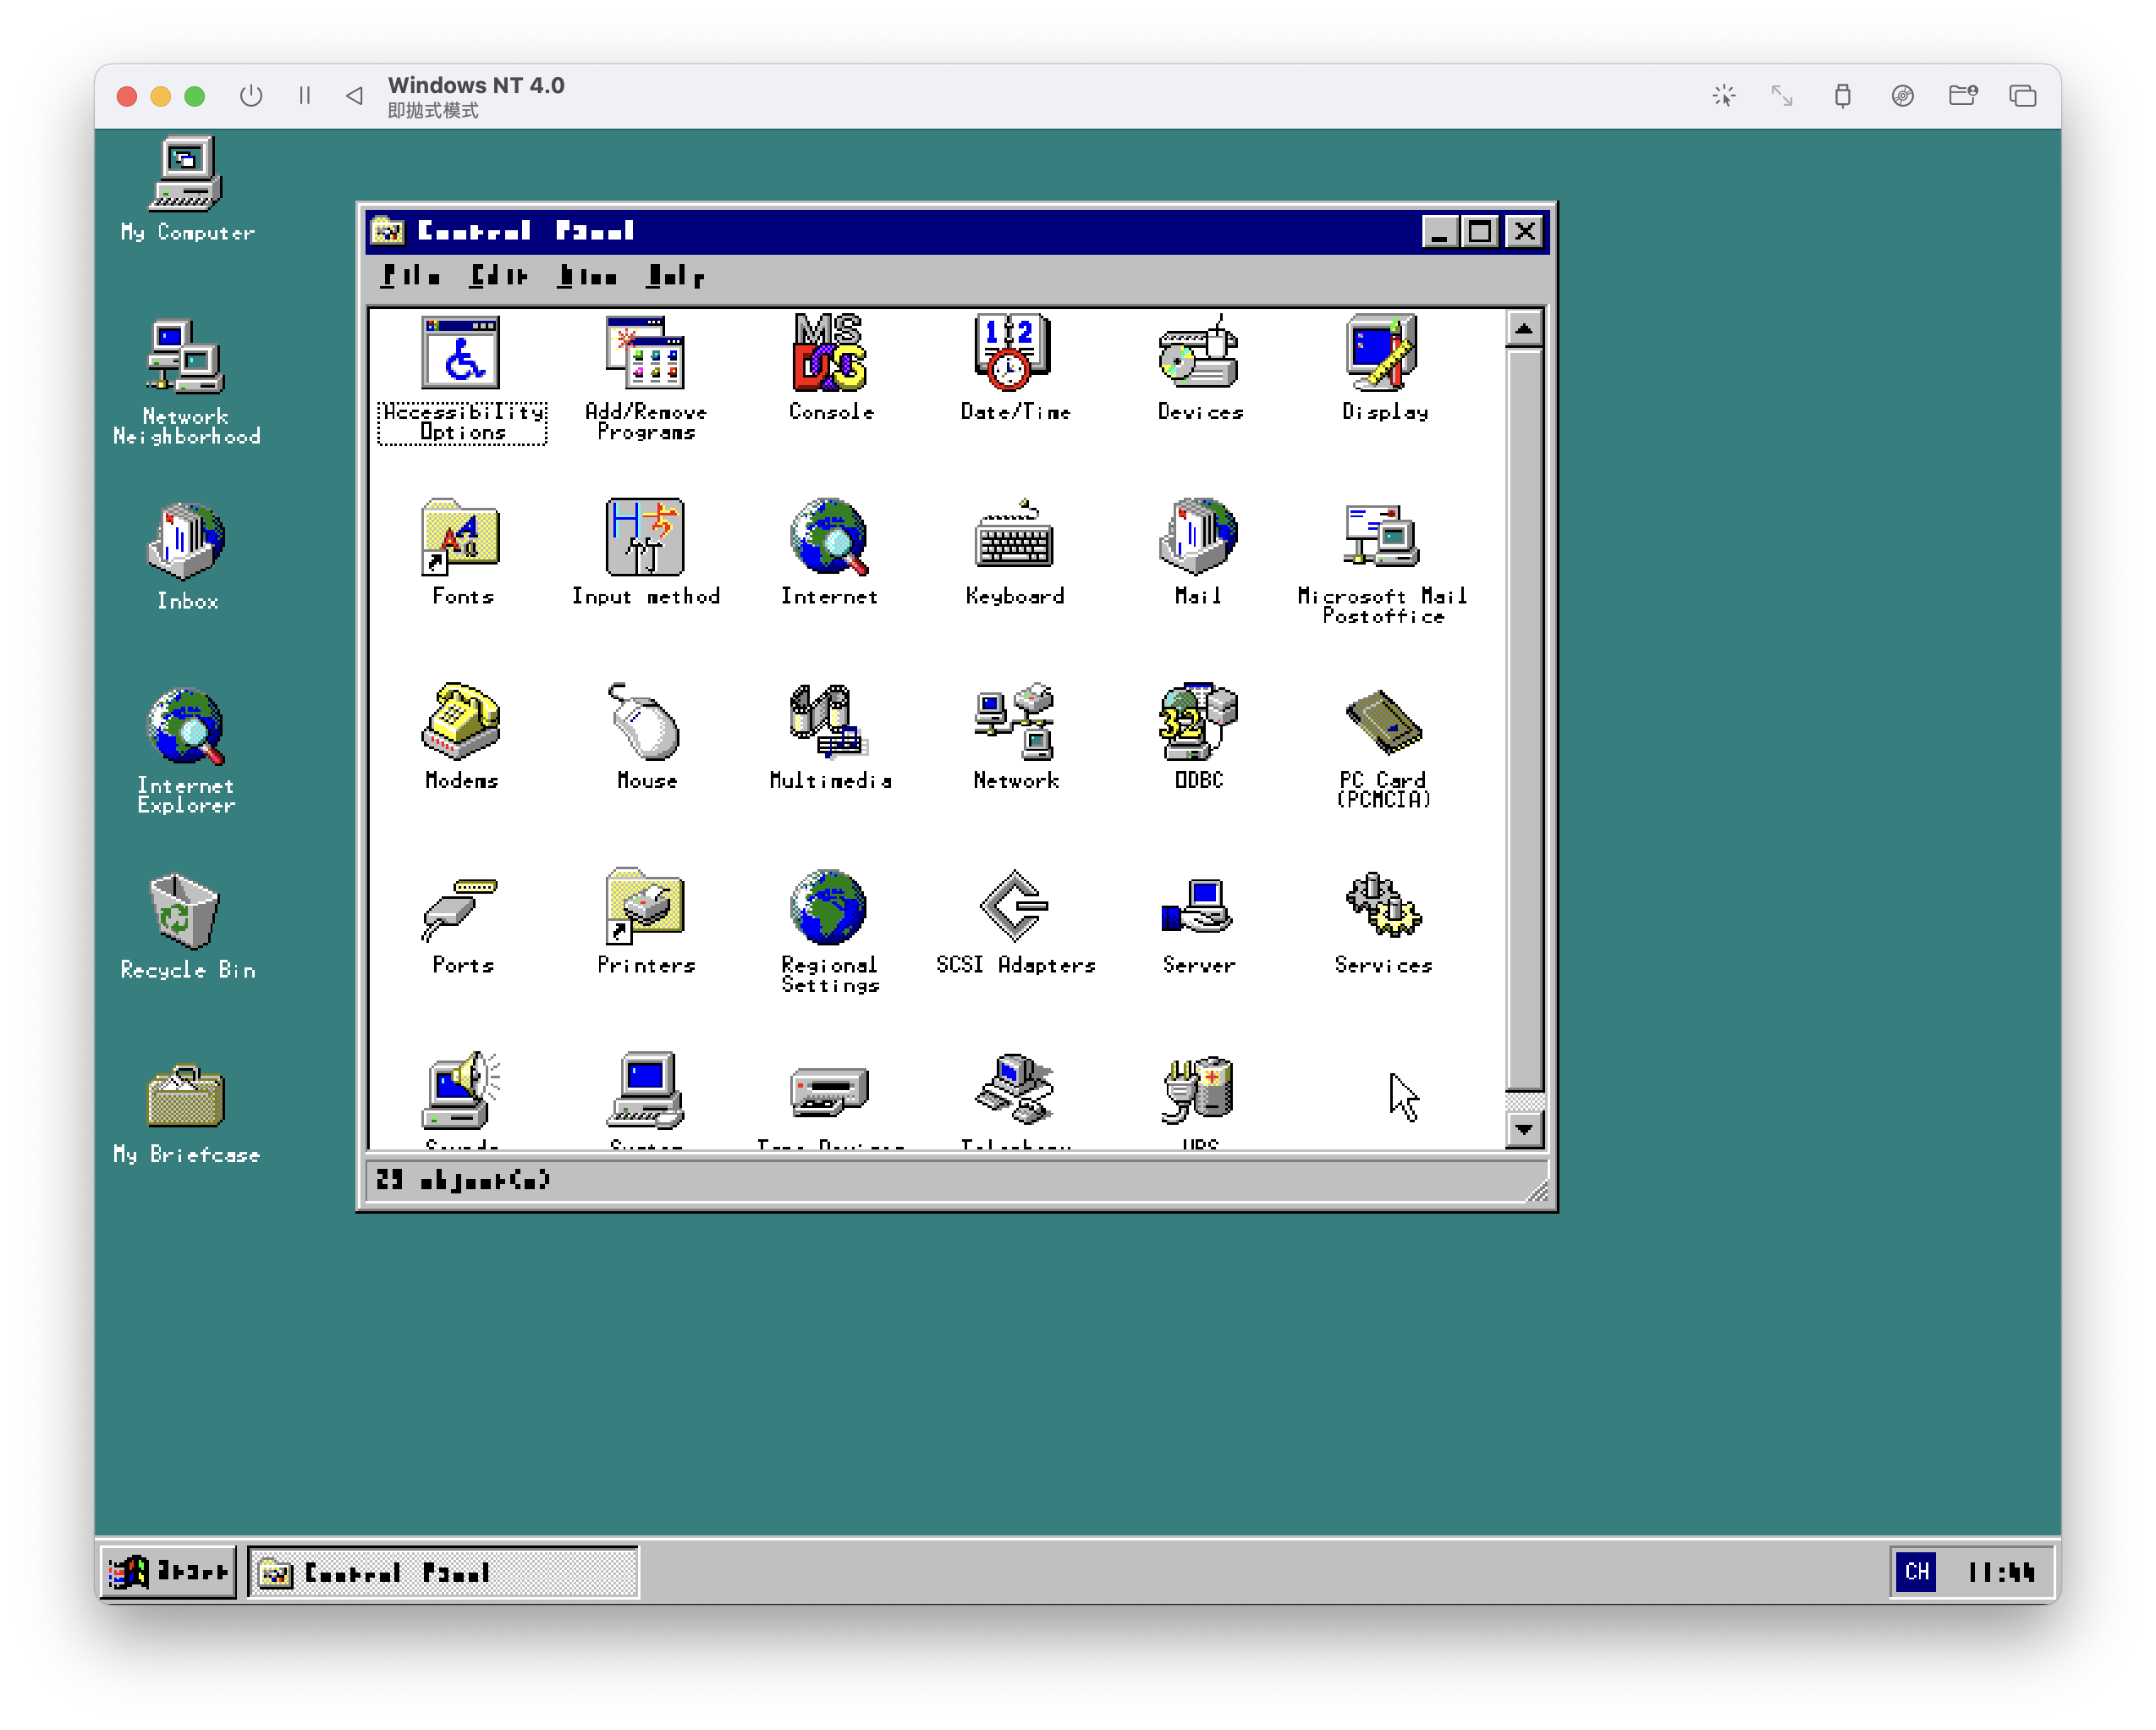Click the Start button
This screenshot has width=2156, height=1730.
[x=167, y=1572]
